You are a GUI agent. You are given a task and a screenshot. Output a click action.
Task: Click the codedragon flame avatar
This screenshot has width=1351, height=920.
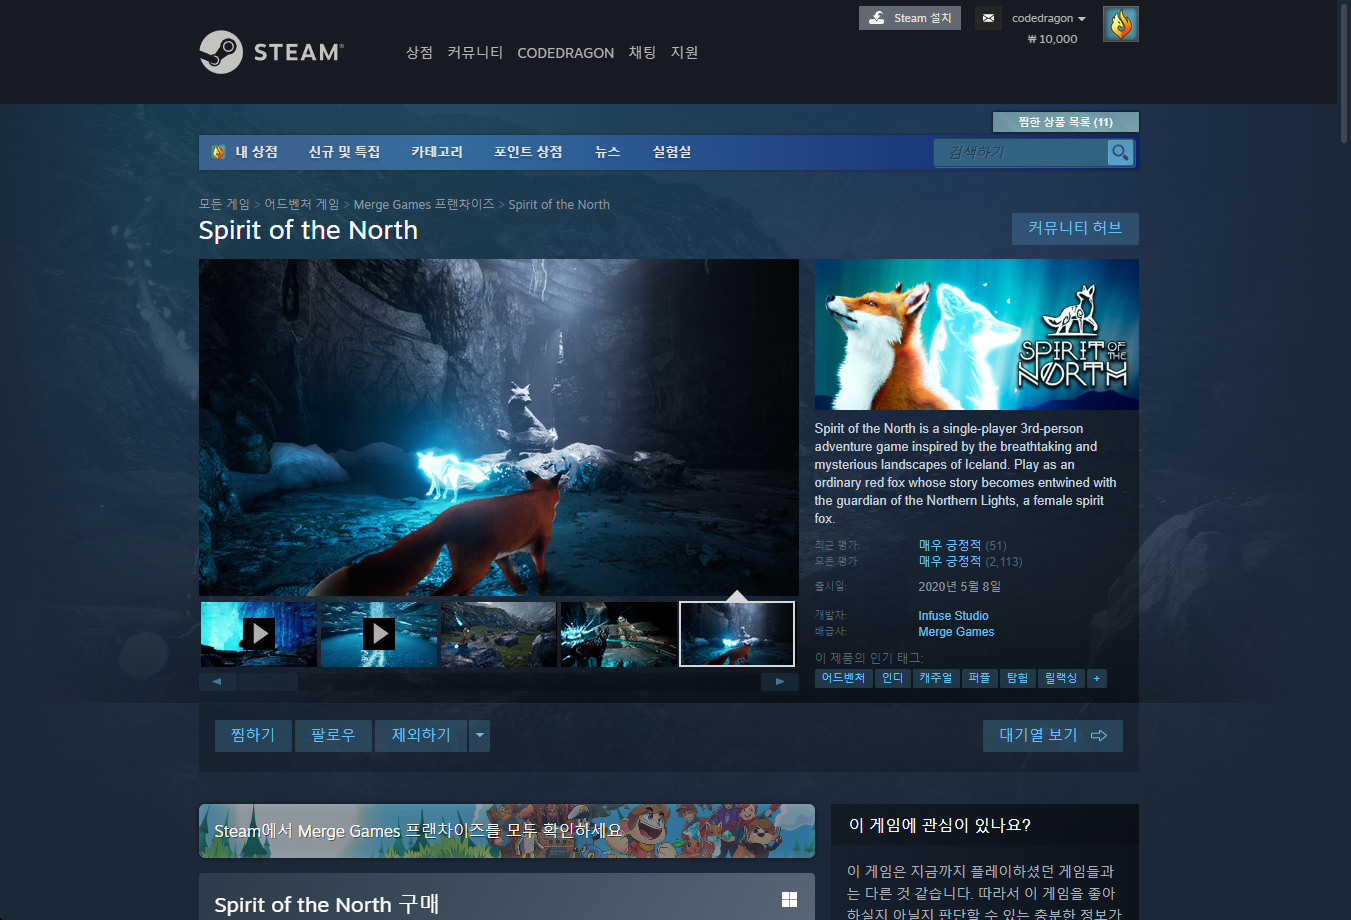(1121, 24)
